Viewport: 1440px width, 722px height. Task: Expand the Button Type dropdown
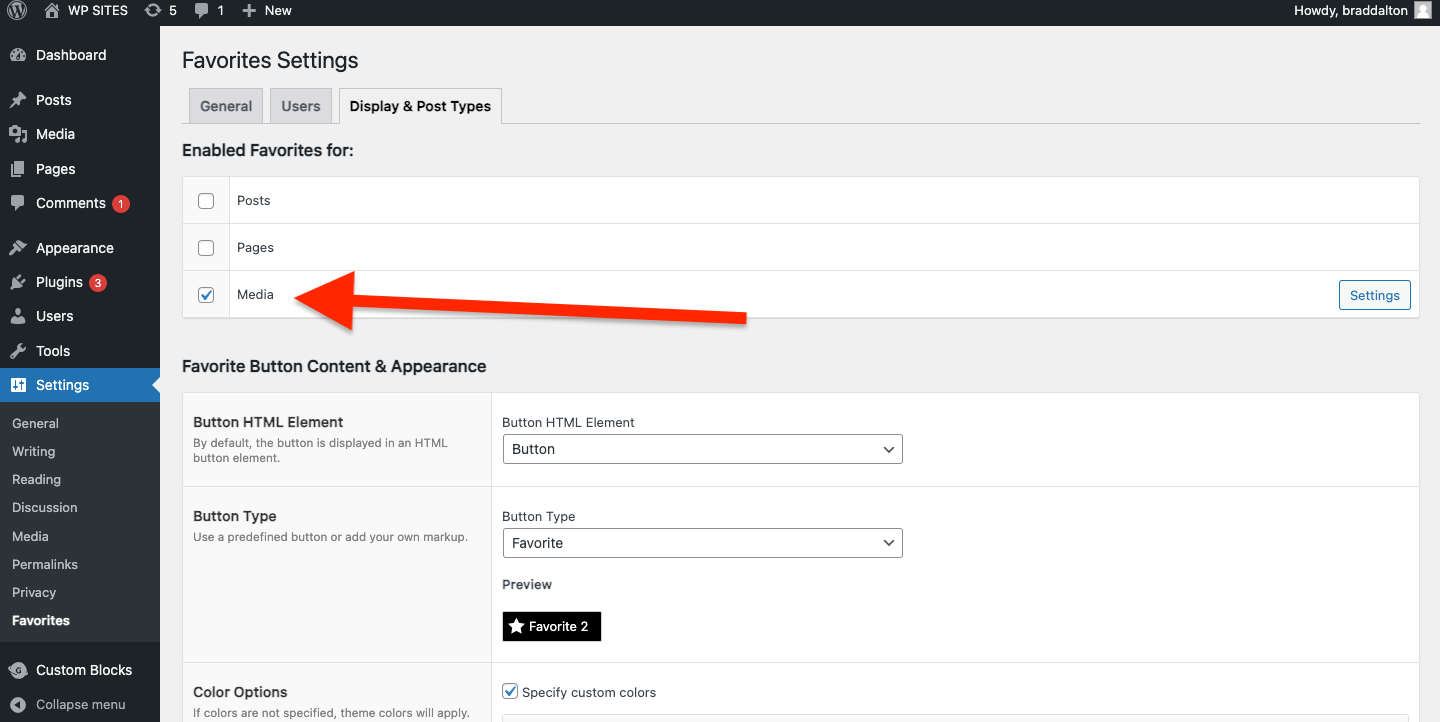click(x=702, y=543)
